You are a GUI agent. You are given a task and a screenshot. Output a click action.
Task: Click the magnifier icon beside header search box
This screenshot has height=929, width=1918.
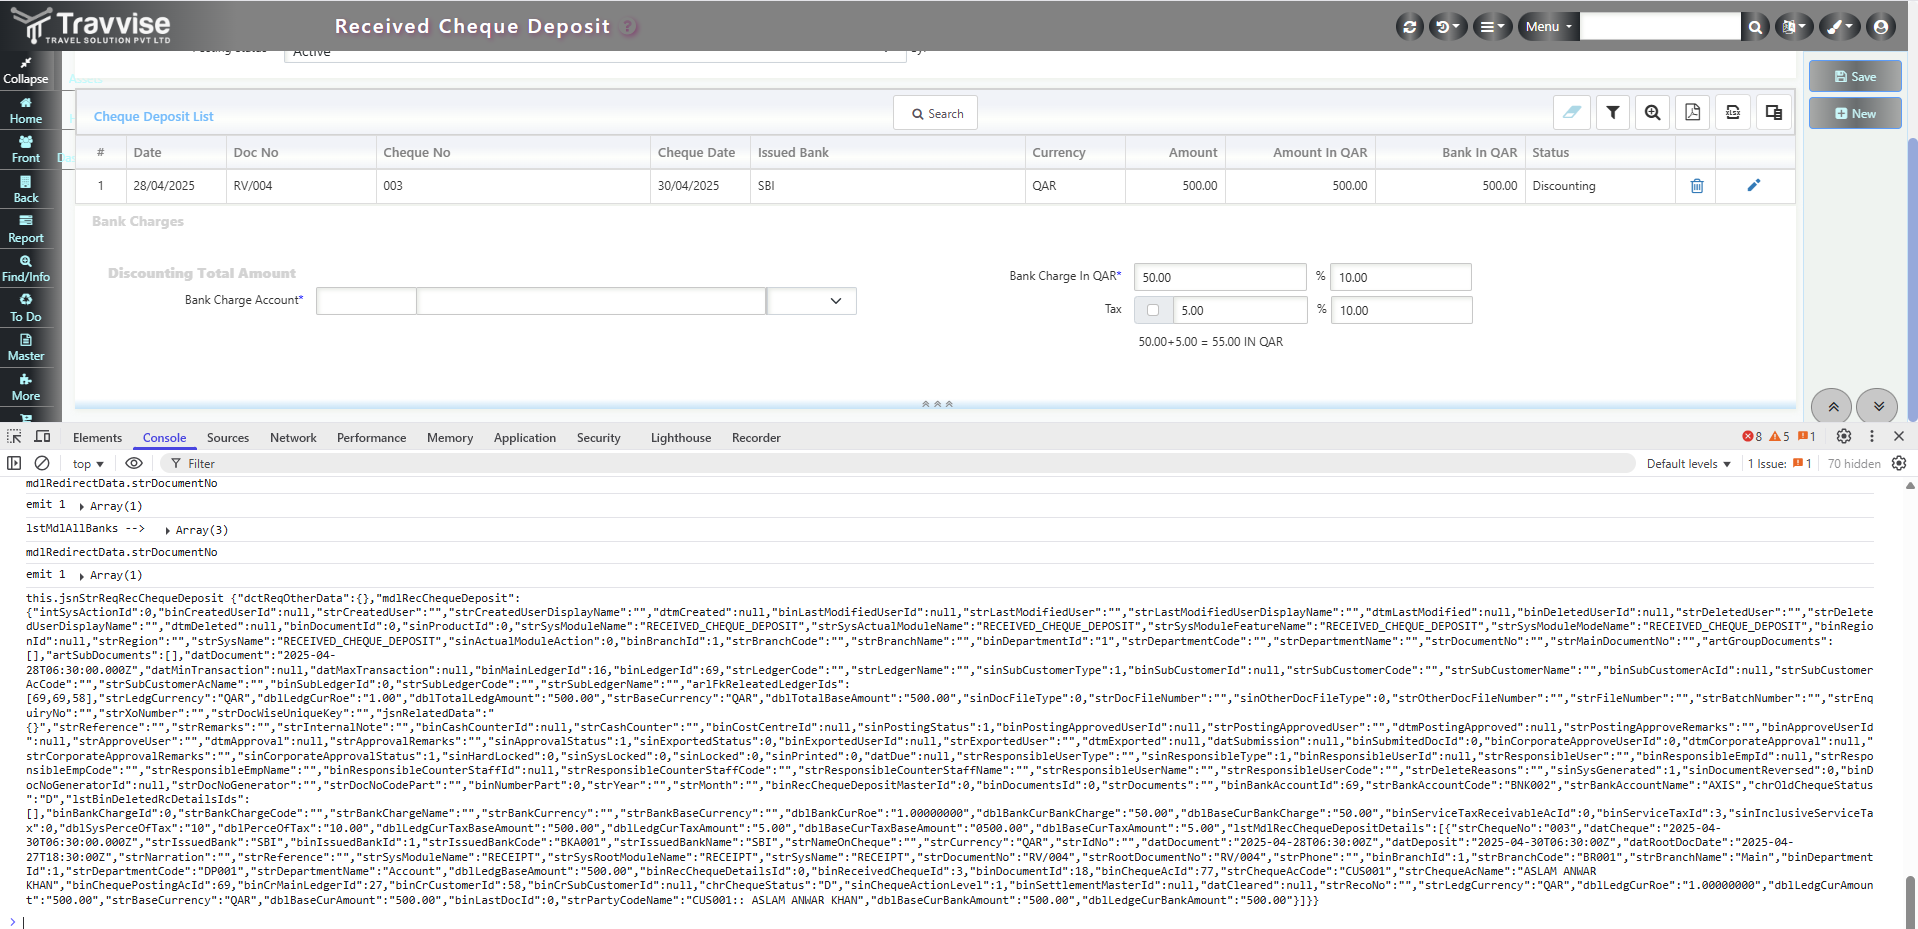click(1755, 27)
